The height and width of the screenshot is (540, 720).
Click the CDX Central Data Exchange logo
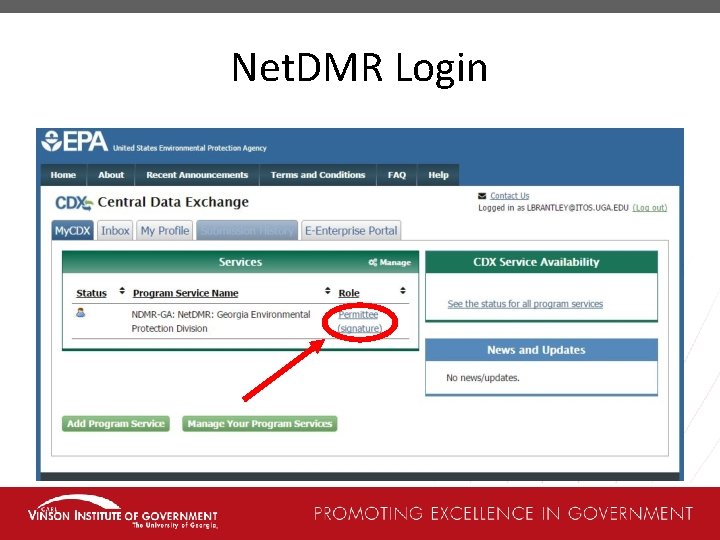pos(152,202)
